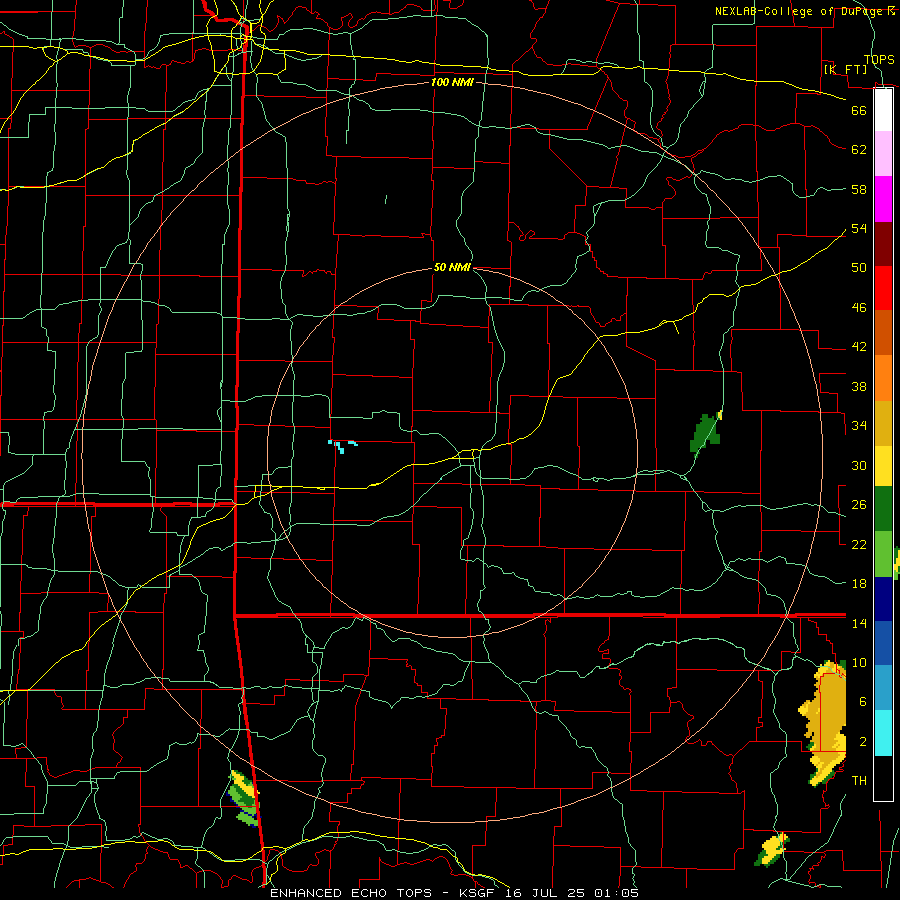900x900 pixels.
Task: Click the 66 legend value
Action: click(x=859, y=110)
